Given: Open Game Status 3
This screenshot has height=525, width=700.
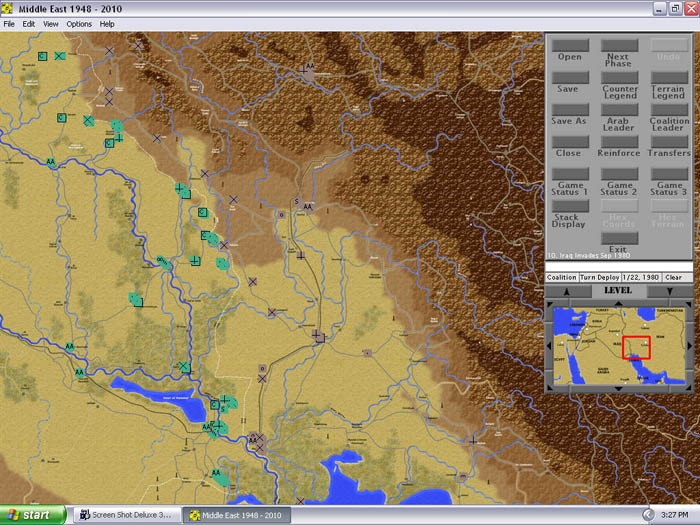Looking at the screenshot, I should point(669,174).
